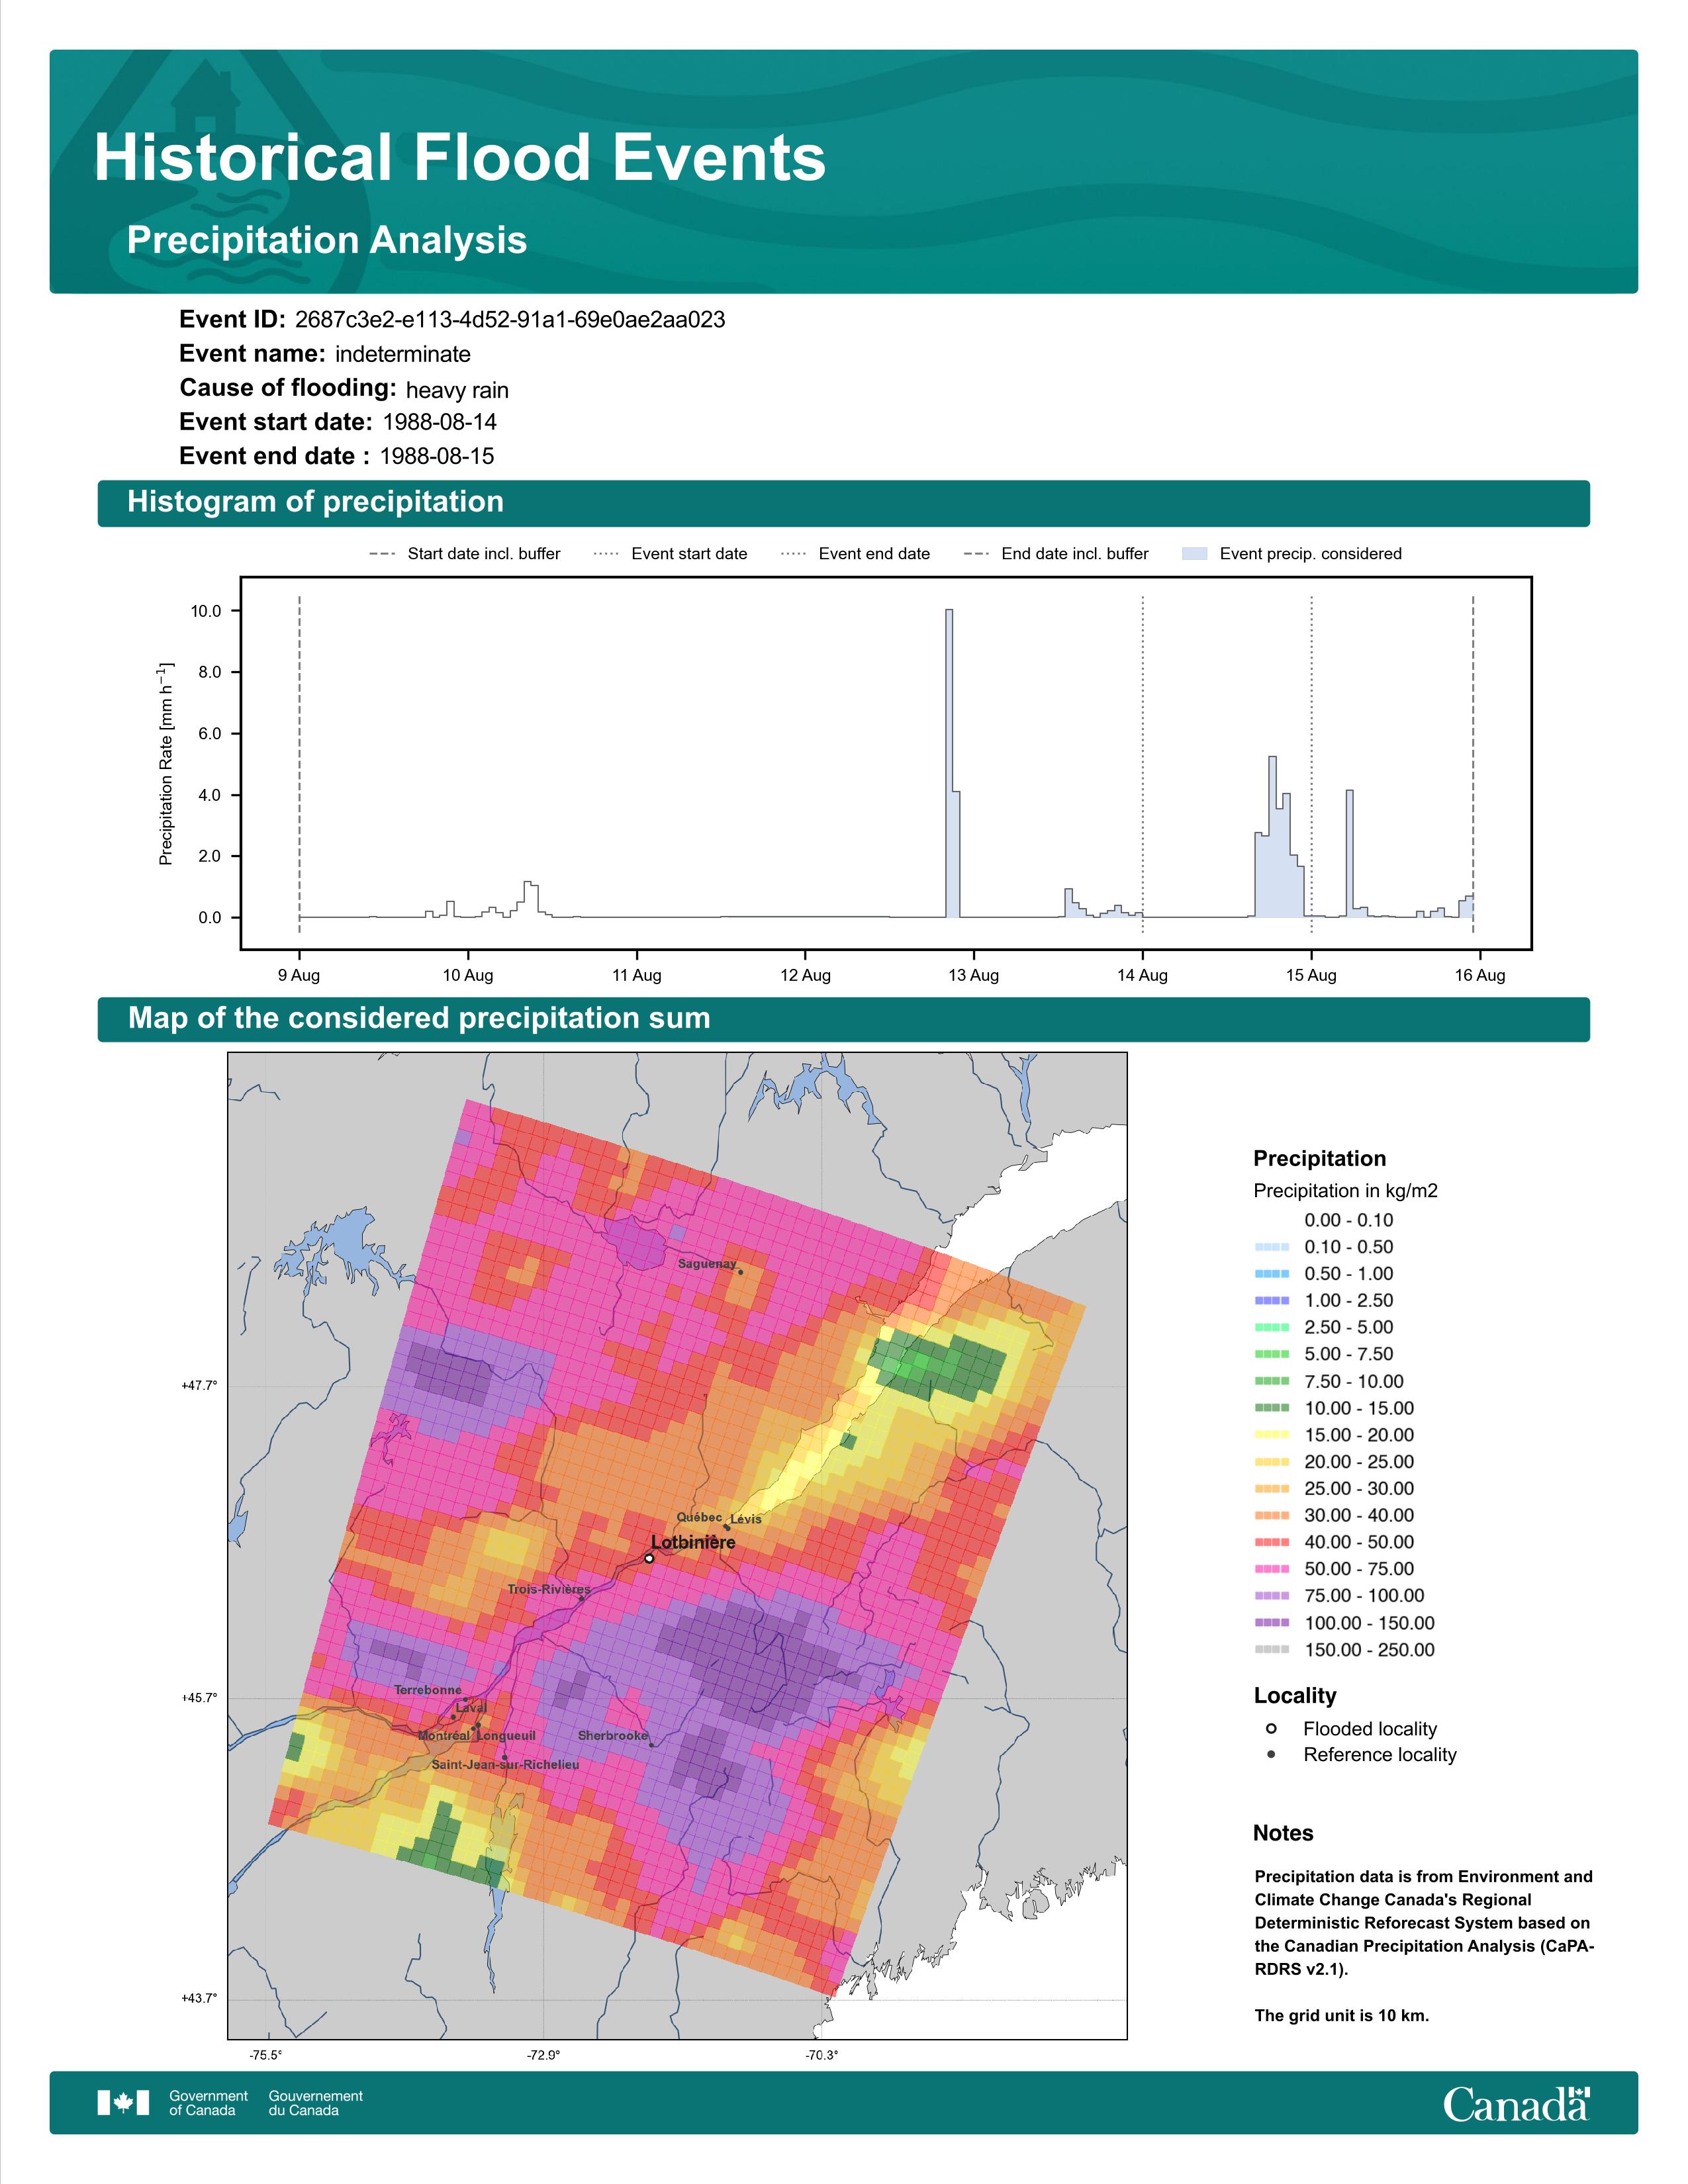Click the 10.00 - 15.00 dark green swatch
1688x2184 pixels.
point(1272,1408)
